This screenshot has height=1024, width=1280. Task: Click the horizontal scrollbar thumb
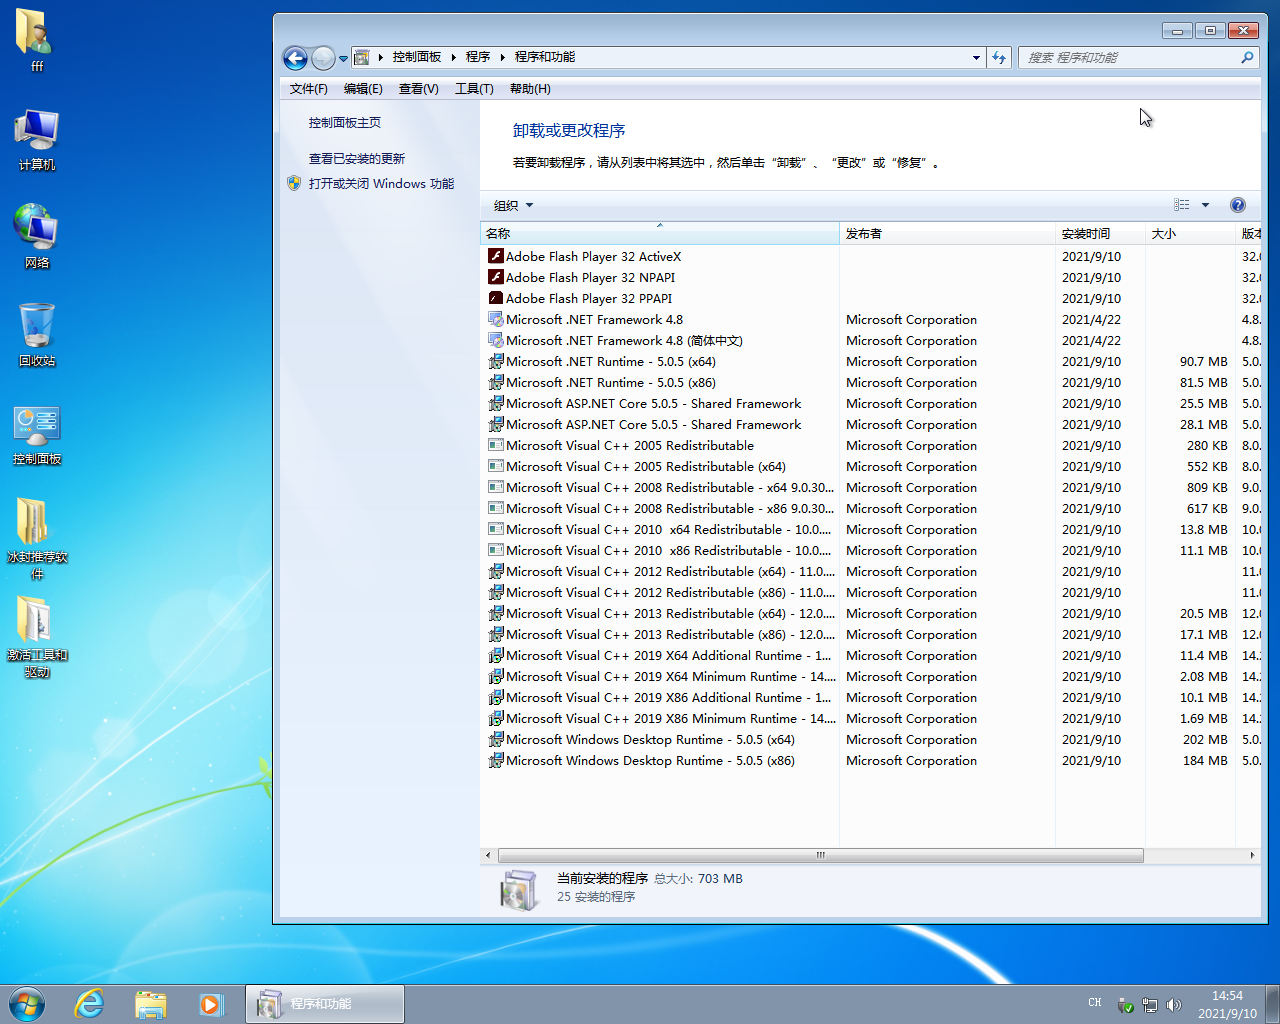[x=820, y=855]
